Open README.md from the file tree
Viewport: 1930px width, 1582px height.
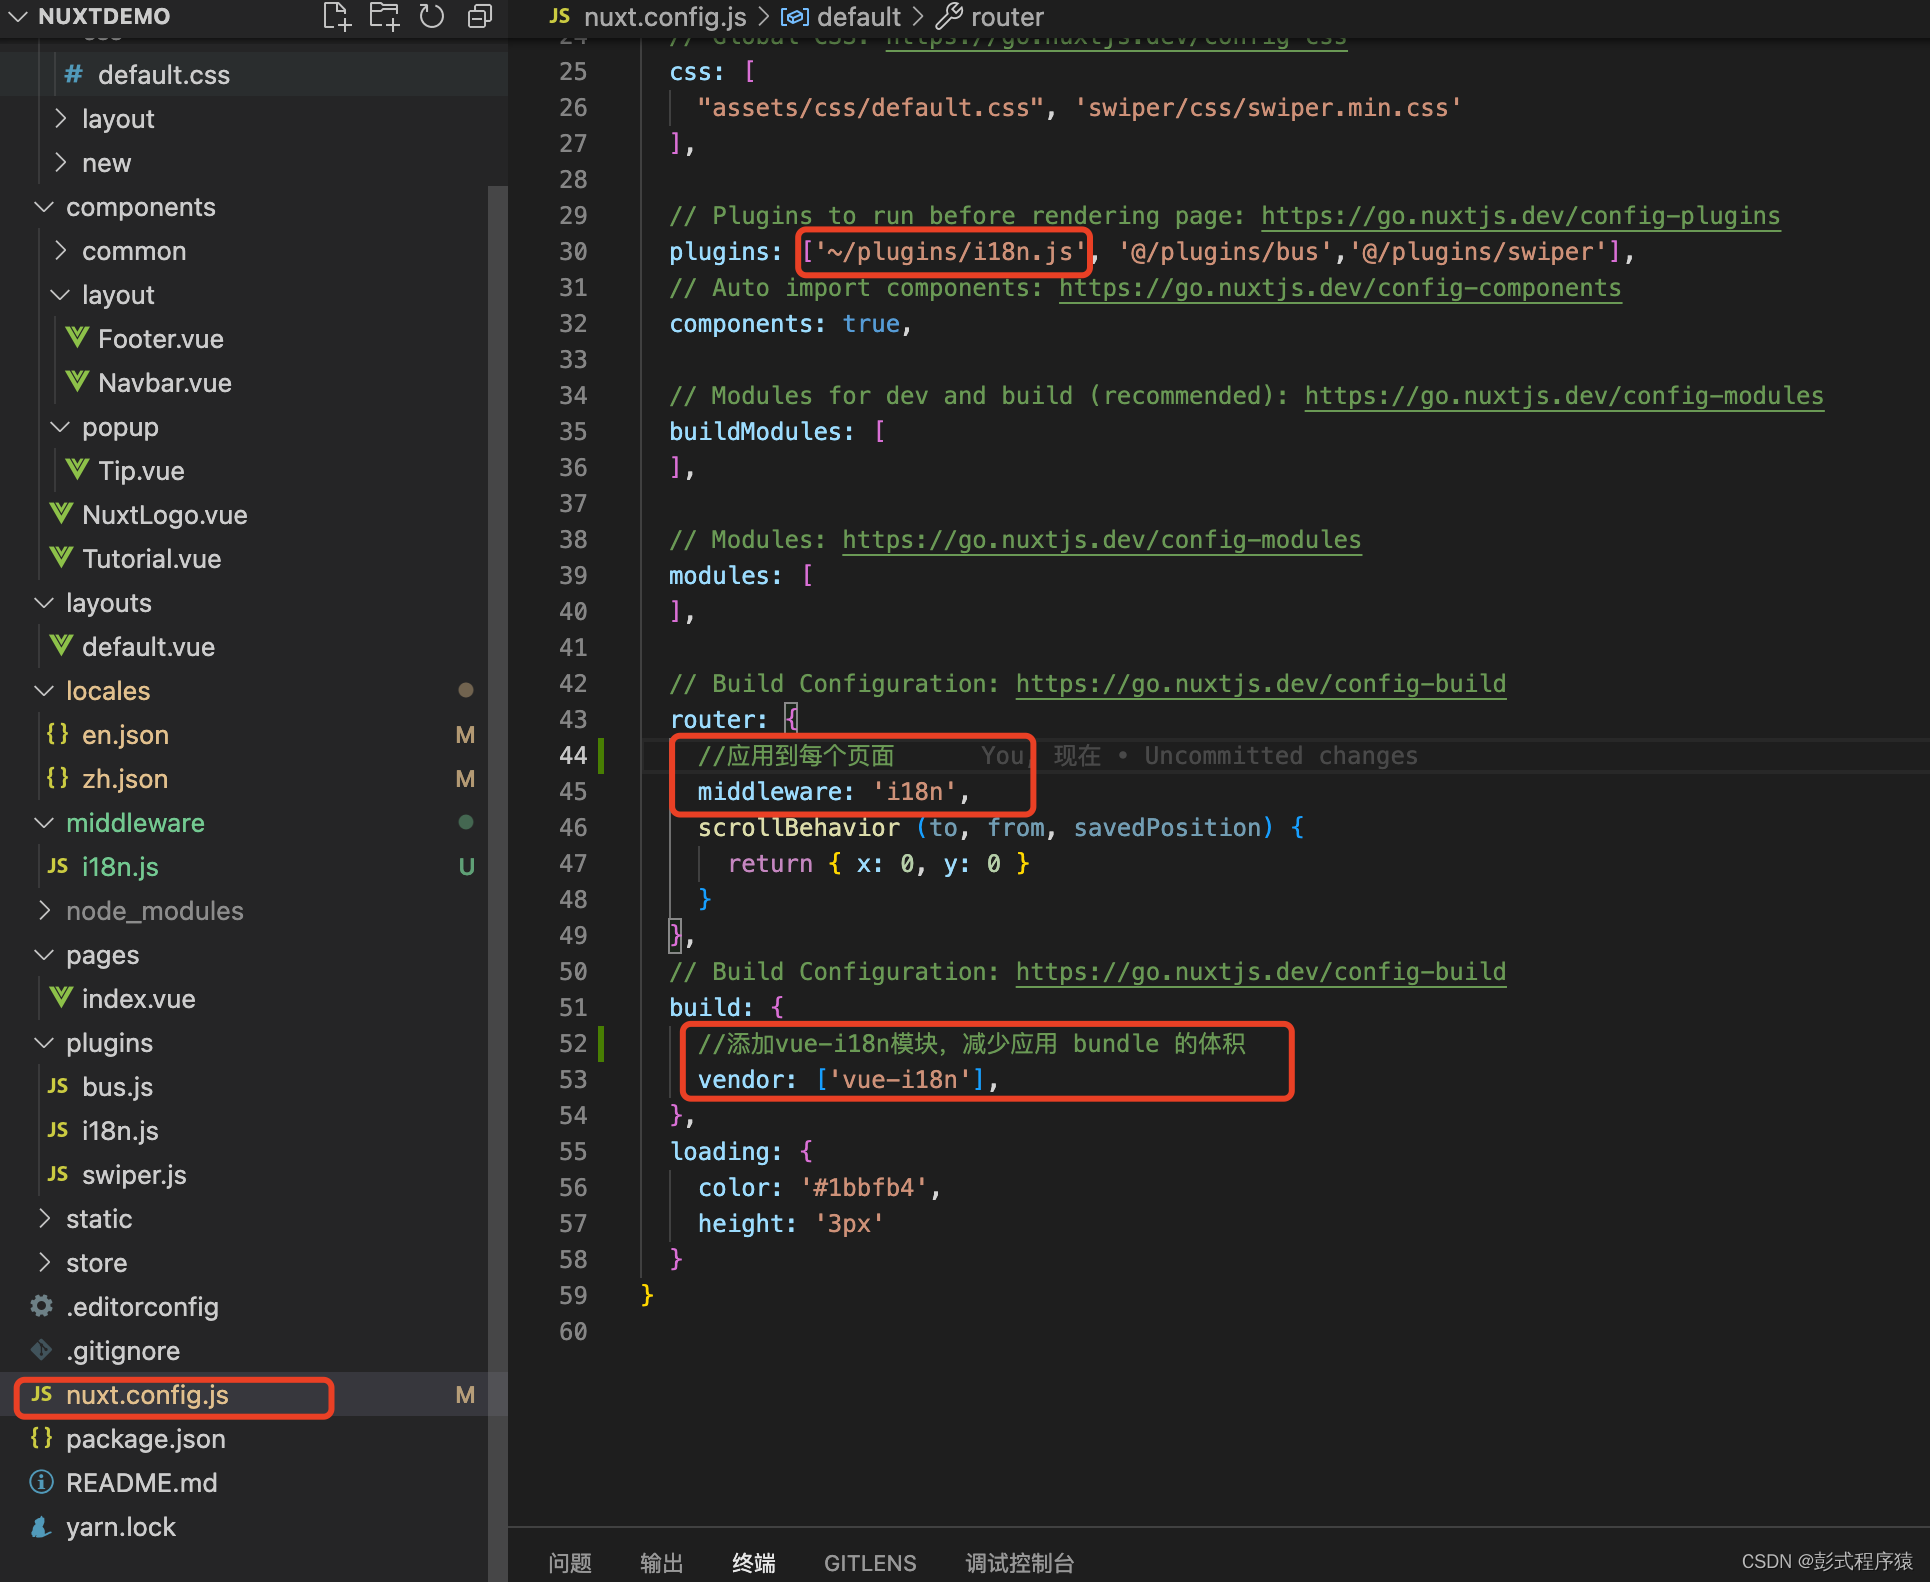coord(141,1483)
